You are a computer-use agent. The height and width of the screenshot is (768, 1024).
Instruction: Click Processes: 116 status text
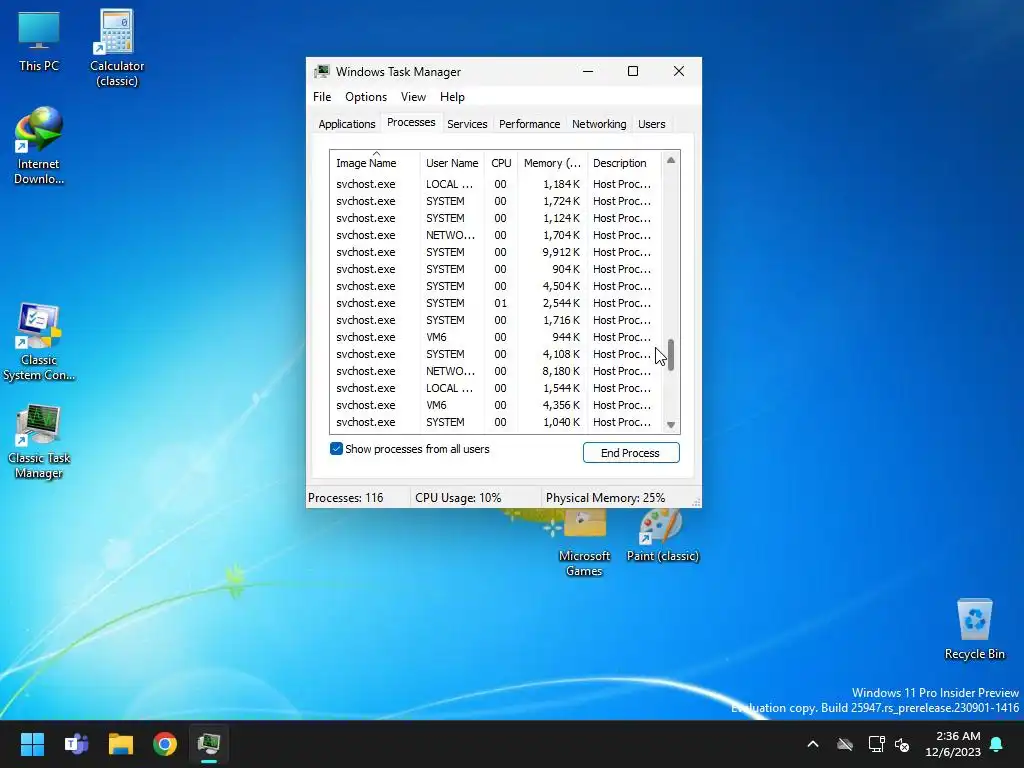point(345,498)
